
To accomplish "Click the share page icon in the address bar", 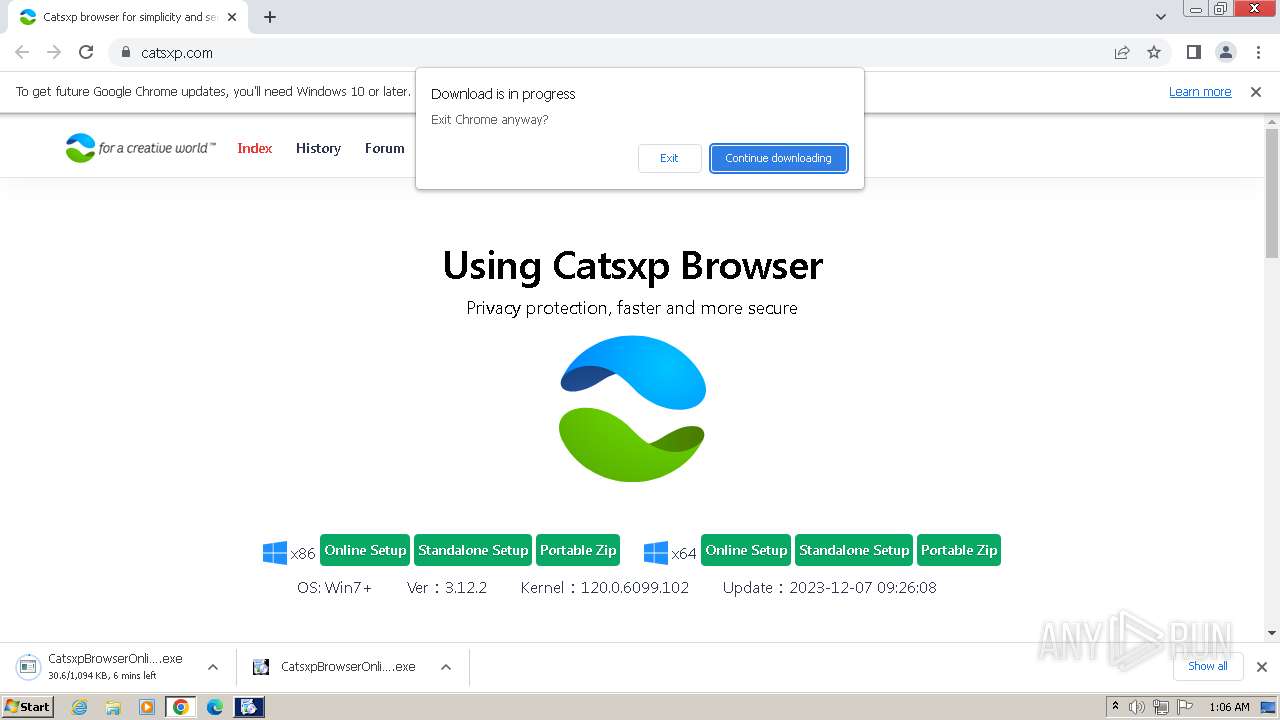I will point(1122,52).
